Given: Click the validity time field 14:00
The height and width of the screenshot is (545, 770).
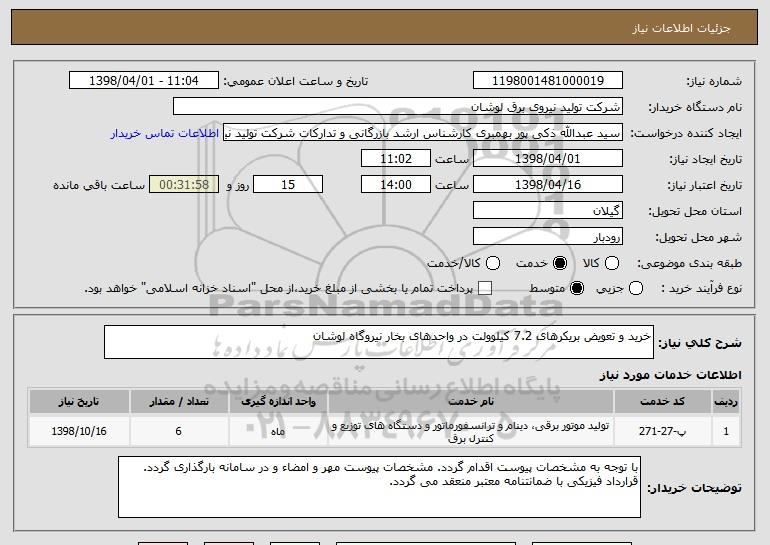Looking at the screenshot, I should pyautogui.click(x=396, y=185).
